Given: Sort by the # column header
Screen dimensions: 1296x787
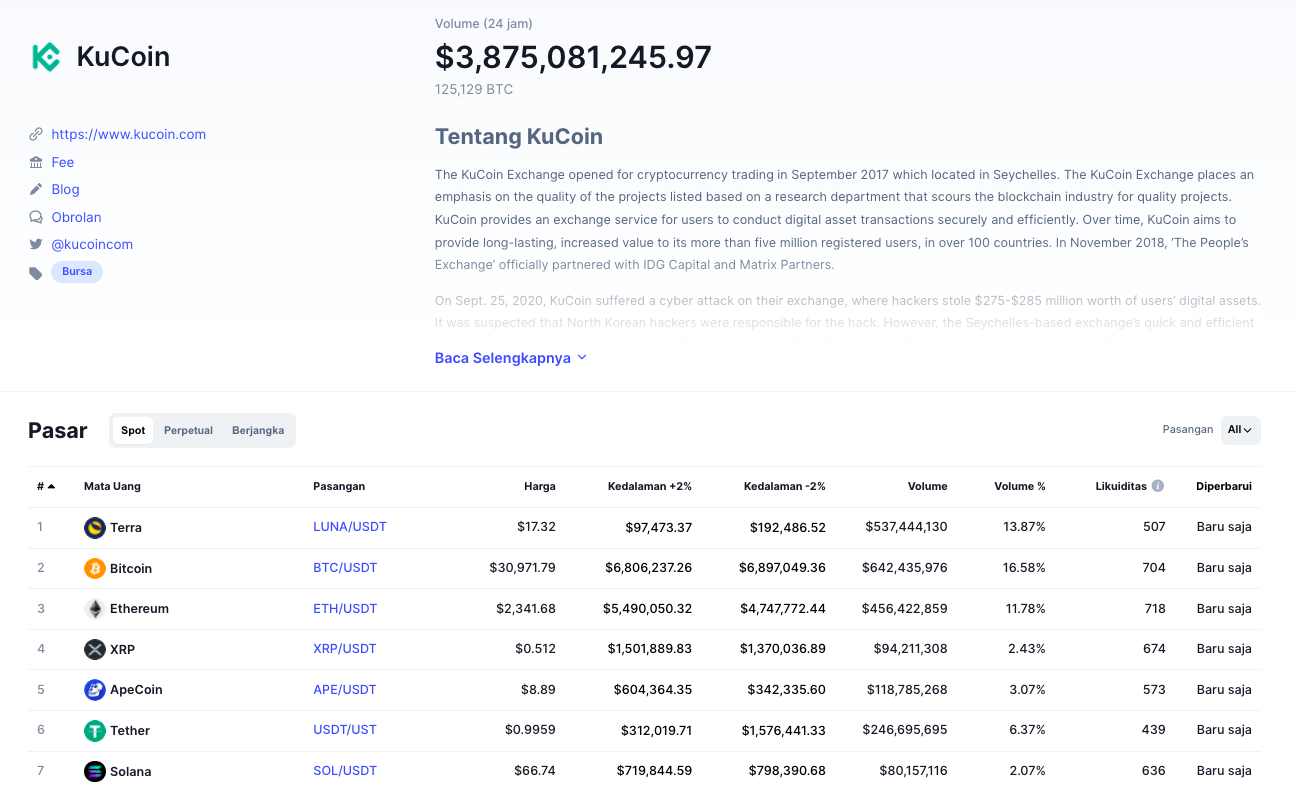Looking at the screenshot, I should tap(46, 486).
